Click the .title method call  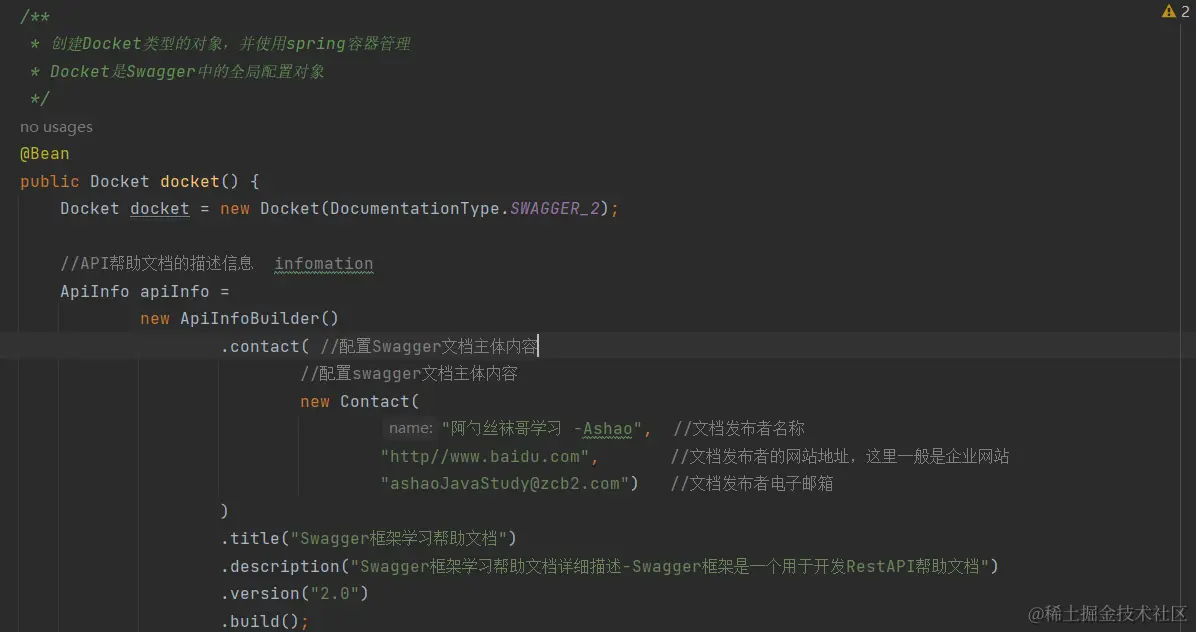click(250, 538)
